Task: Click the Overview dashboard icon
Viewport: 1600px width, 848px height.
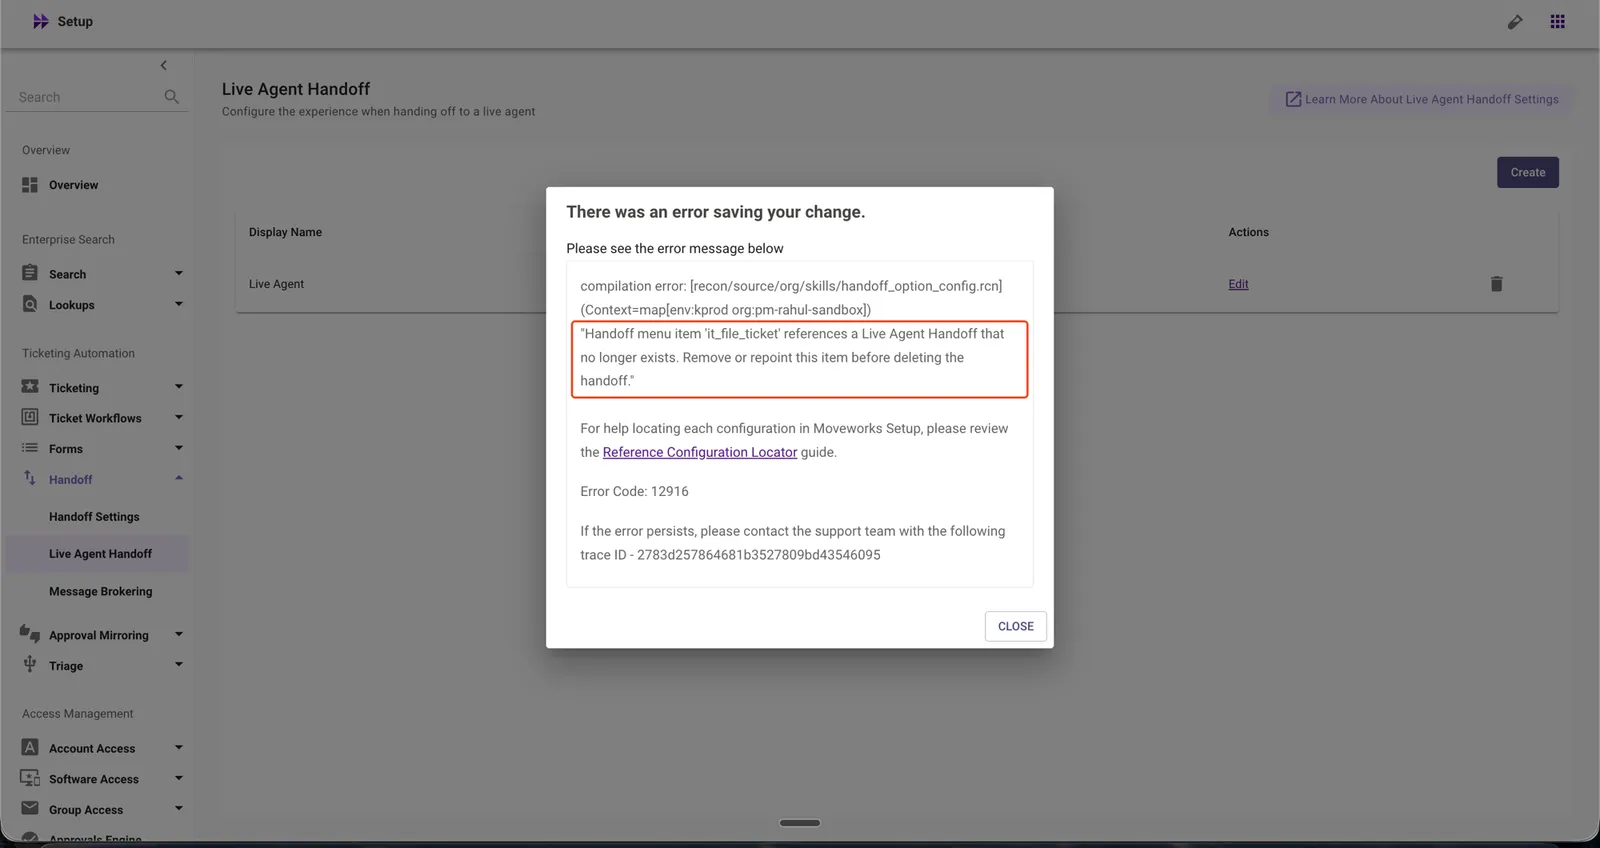Action: [30, 185]
